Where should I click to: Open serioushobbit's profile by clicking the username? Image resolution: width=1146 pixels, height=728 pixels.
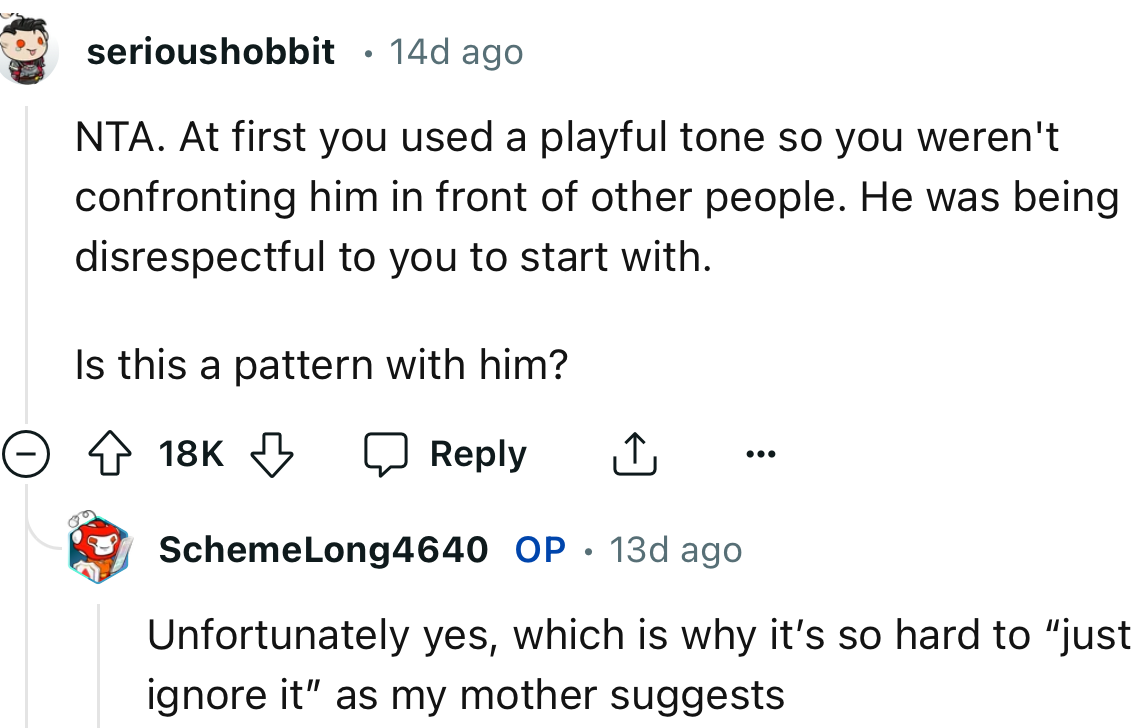click(210, 52)
